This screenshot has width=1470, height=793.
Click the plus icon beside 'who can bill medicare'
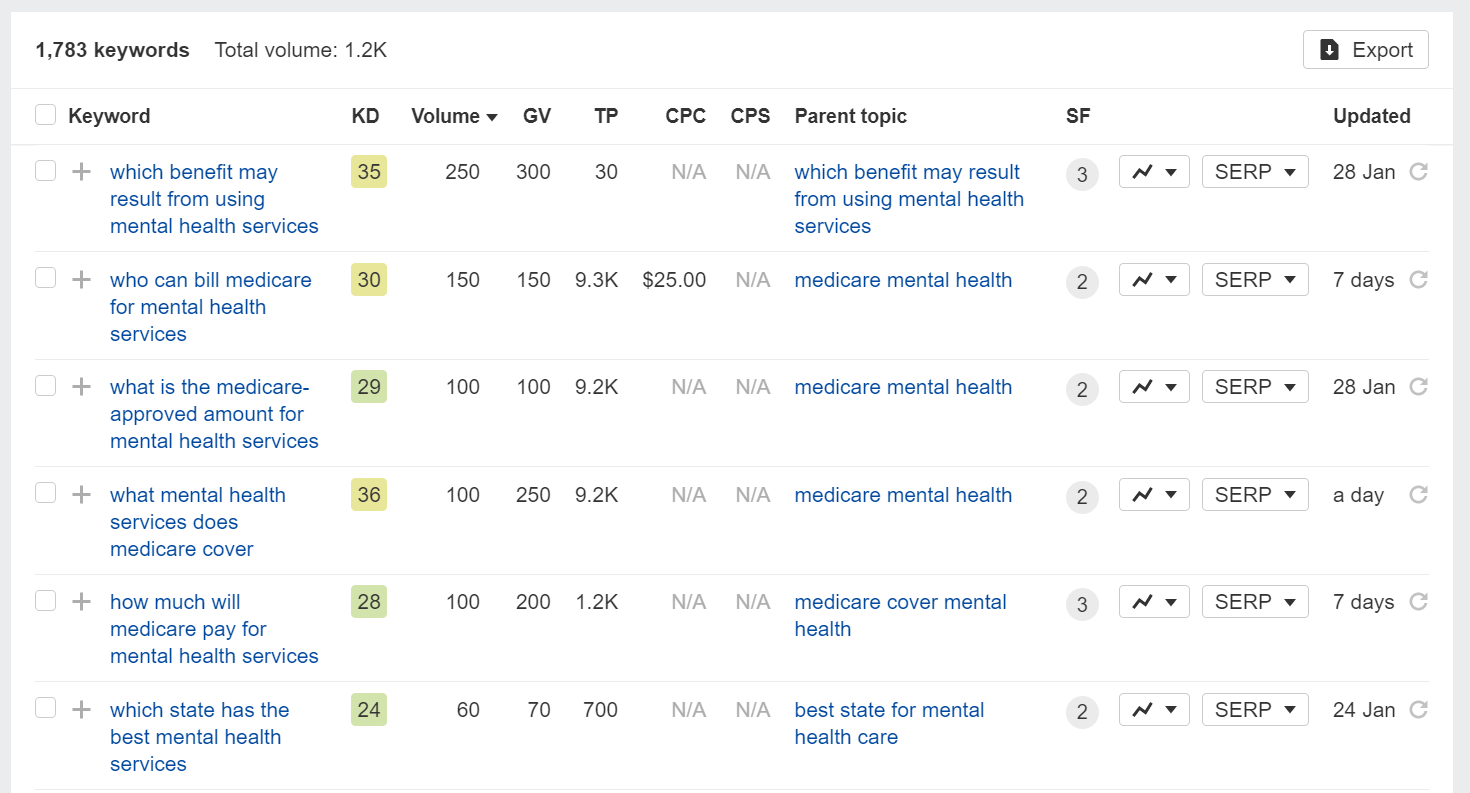click(x=81, y=280)
